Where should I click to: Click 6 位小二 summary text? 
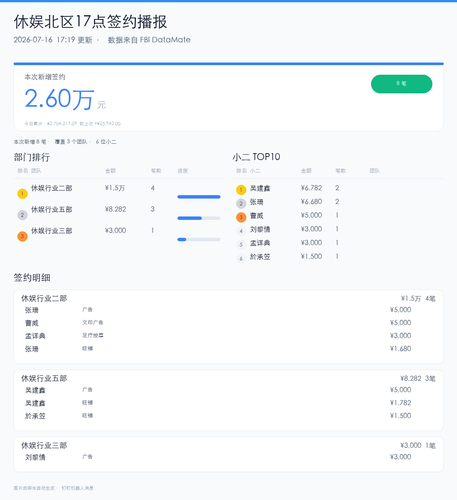click(x=106, y=142)
